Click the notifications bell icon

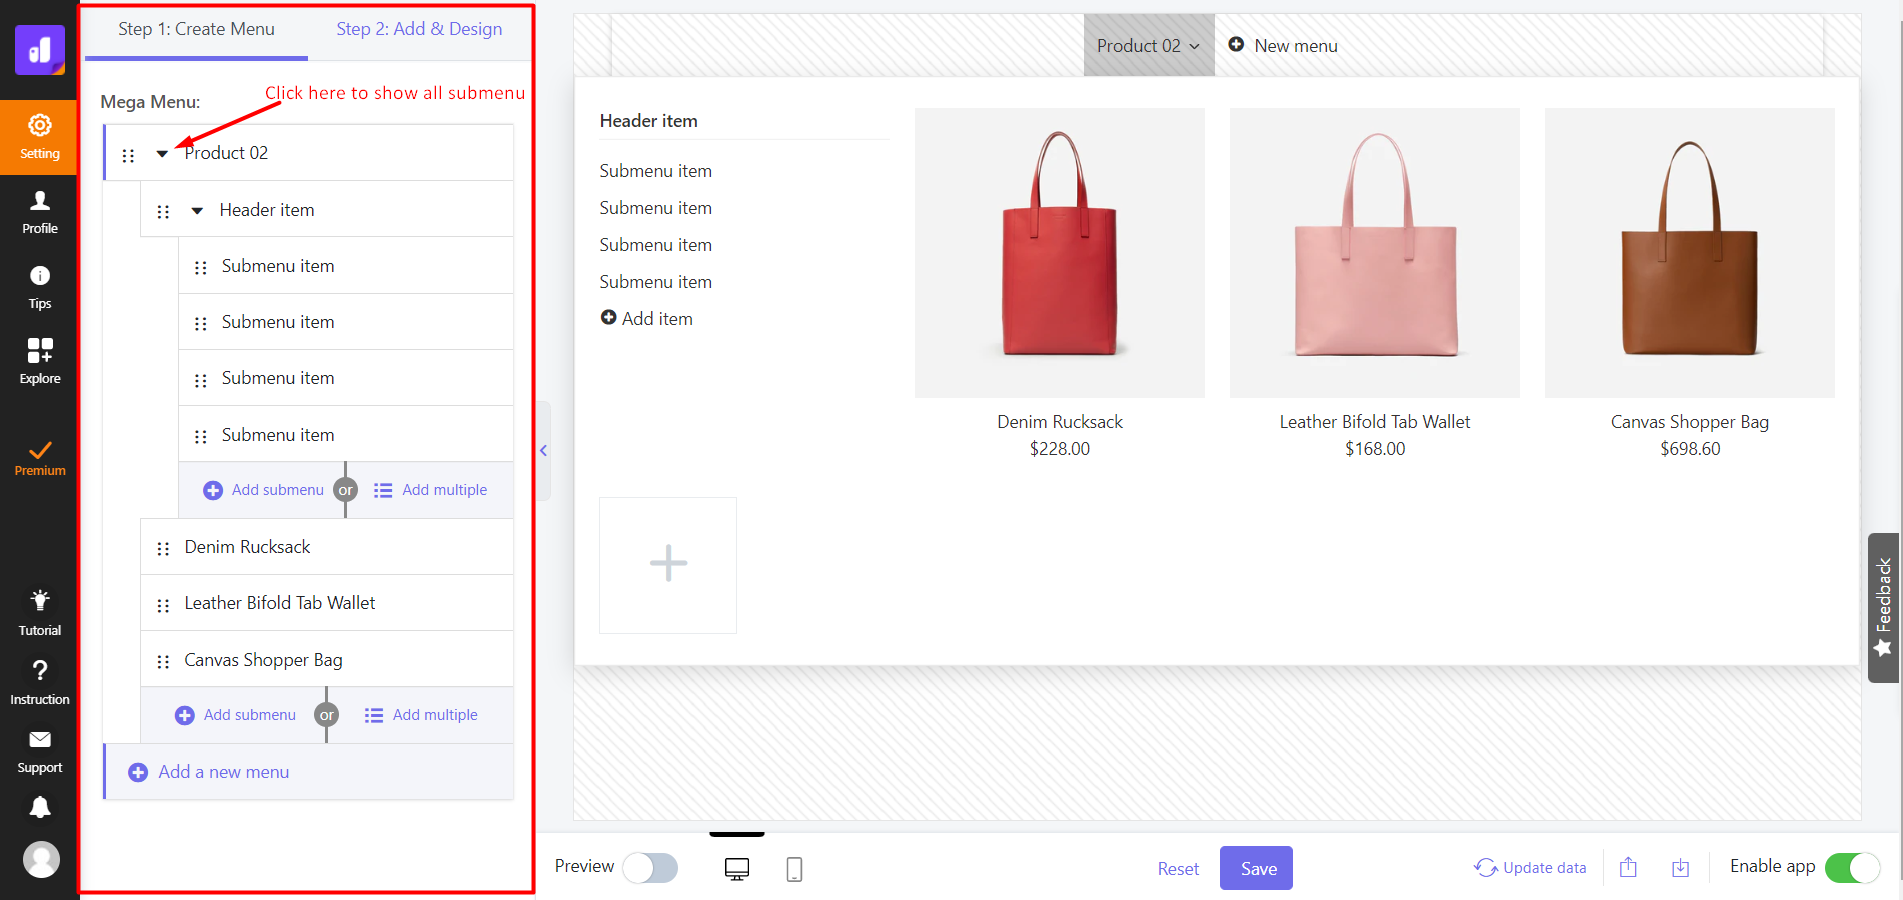[x=40, y=807]
